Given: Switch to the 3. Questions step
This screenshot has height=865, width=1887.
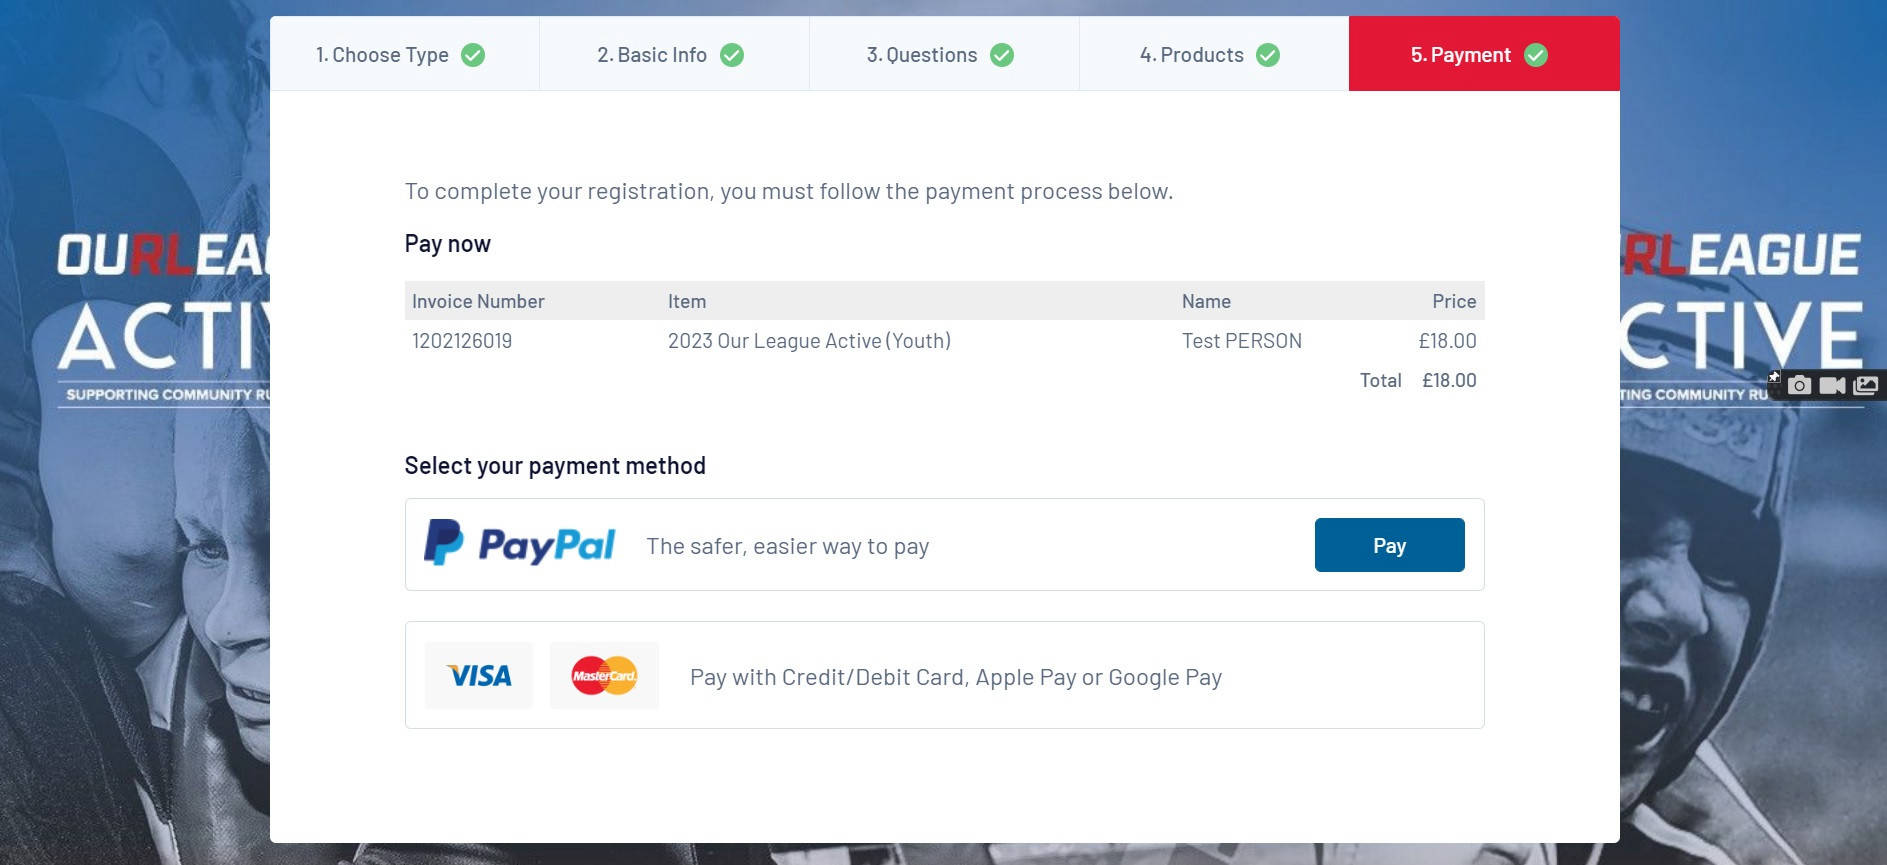Looking at the screenshot, I should point(944,54).
